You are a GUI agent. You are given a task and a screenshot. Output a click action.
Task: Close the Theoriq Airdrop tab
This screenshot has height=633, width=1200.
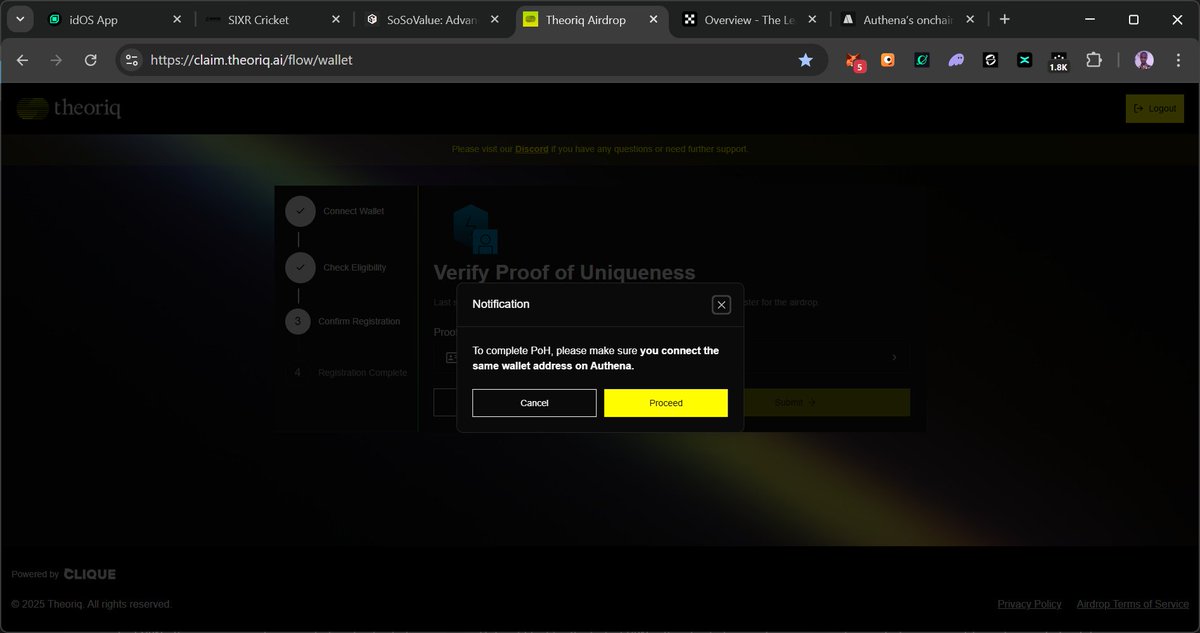tap(654, 19)
